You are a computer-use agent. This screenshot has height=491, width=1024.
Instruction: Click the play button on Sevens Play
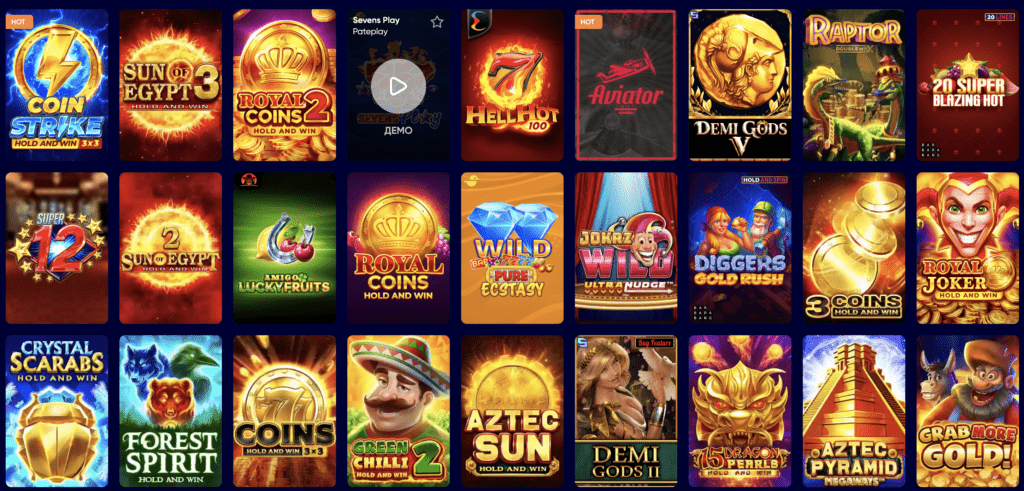398,86
